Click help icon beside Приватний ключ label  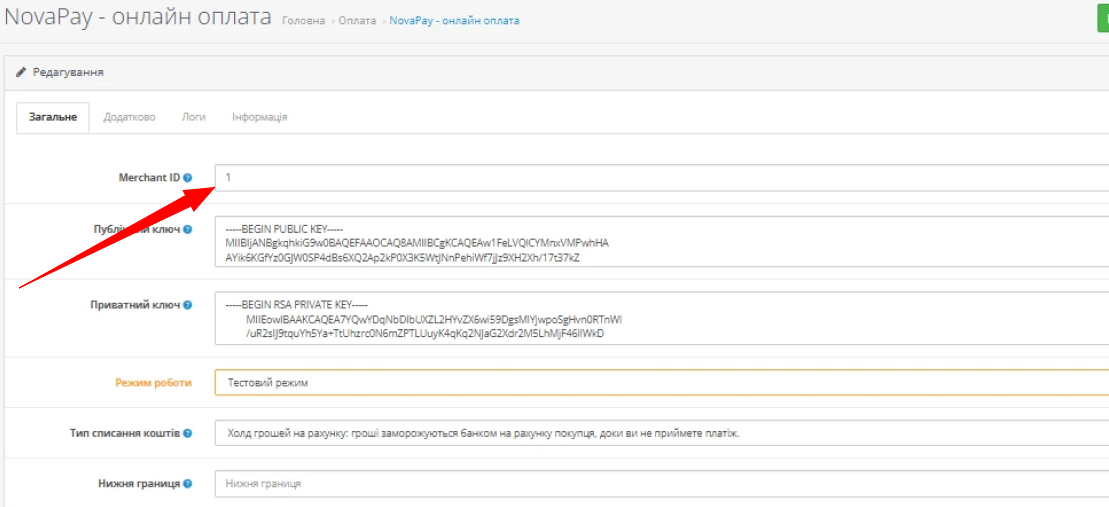pos(188,305)
